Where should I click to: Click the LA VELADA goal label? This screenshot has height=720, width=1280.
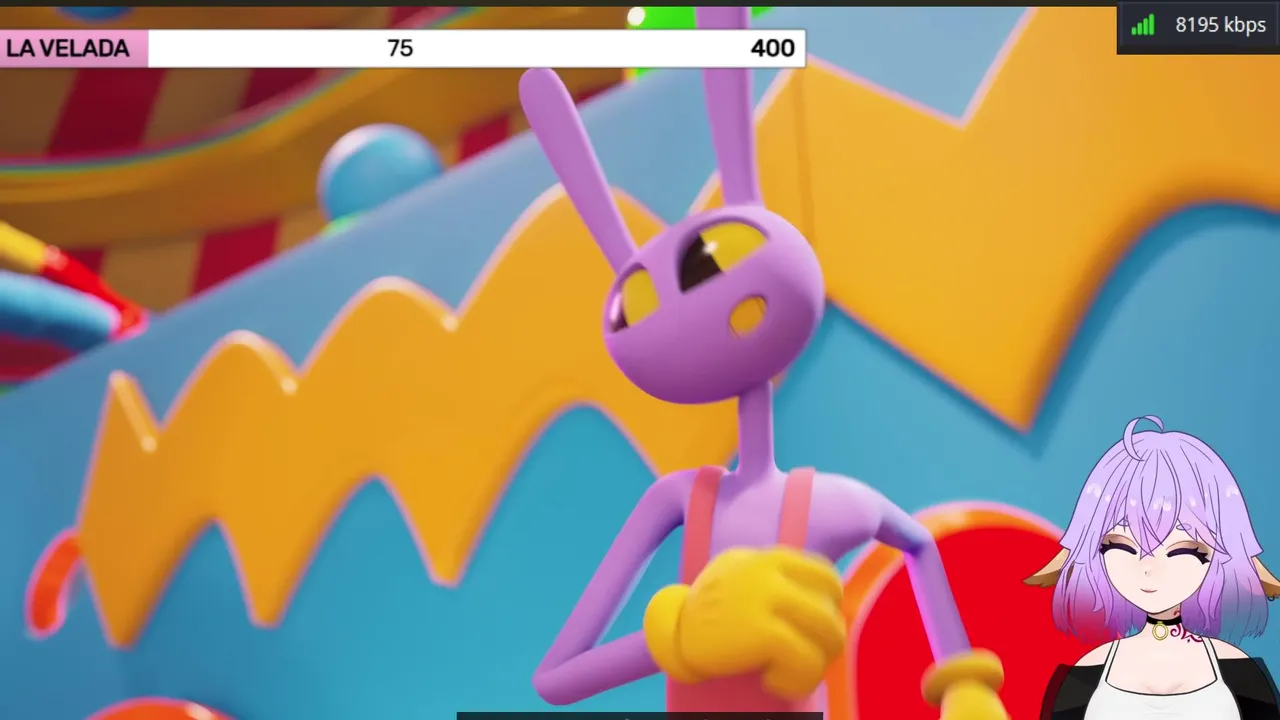coord(67,48)
